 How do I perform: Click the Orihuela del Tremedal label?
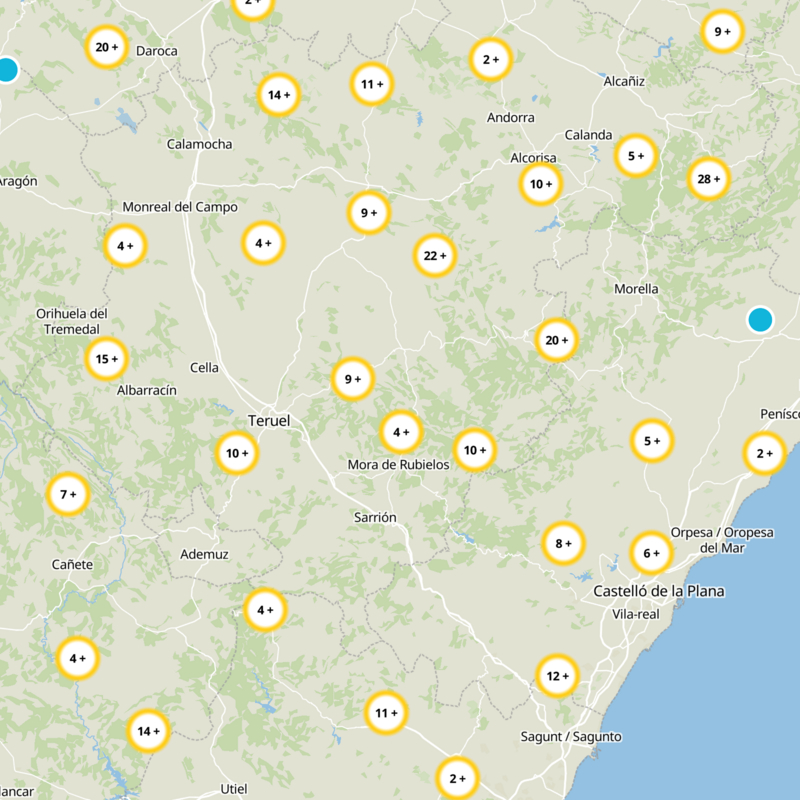[72, 321]
